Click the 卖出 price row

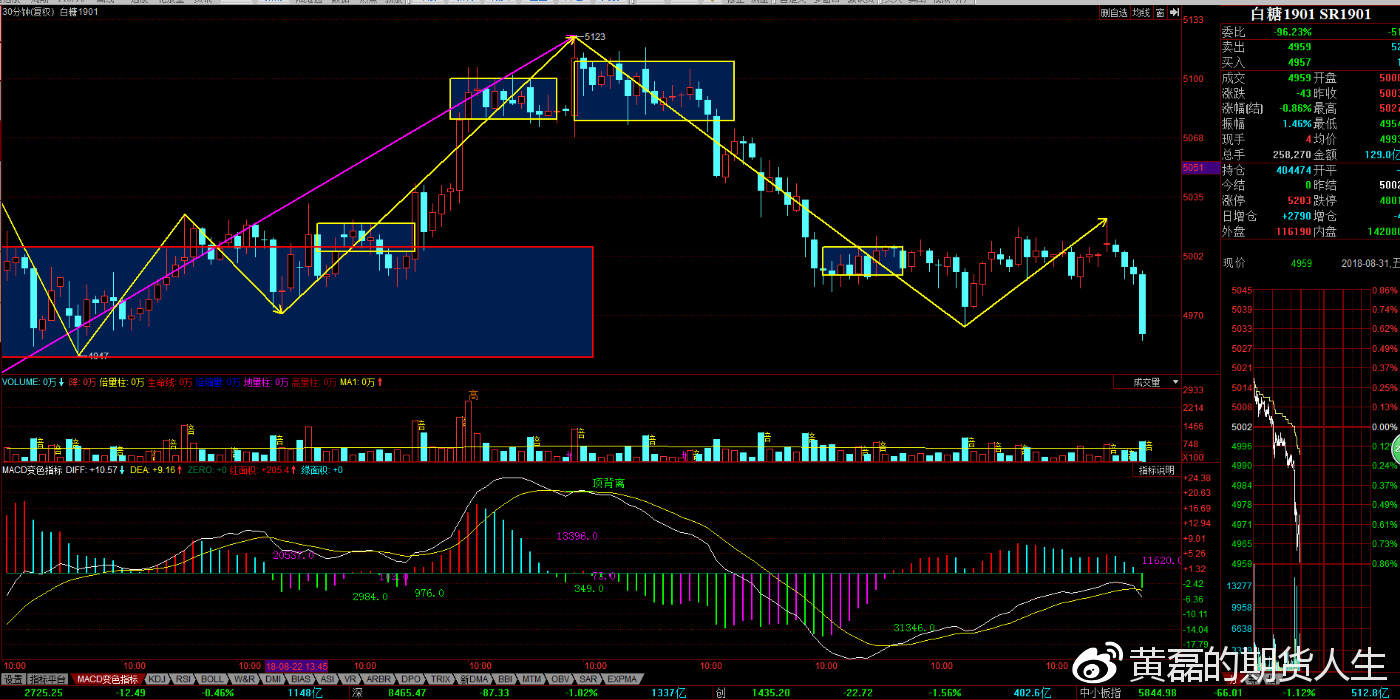point(1309,47)
